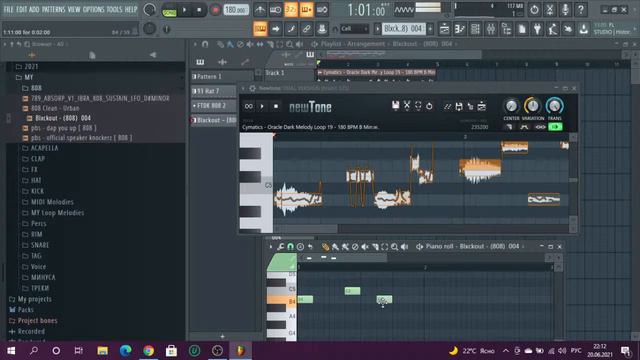Toggle the 3-2 countdown before recording
This screenshot has width=640, height=360.
291,10
